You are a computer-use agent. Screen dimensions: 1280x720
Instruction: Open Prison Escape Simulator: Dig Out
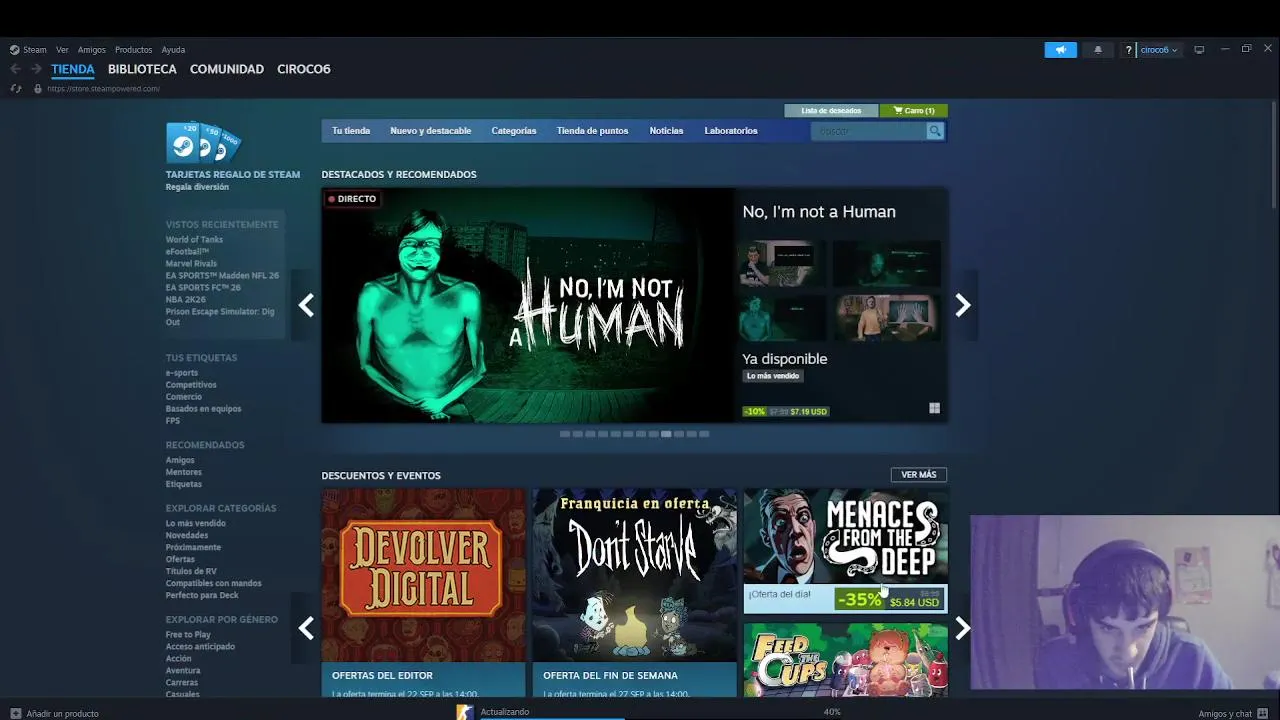click(x=220, y=317)
